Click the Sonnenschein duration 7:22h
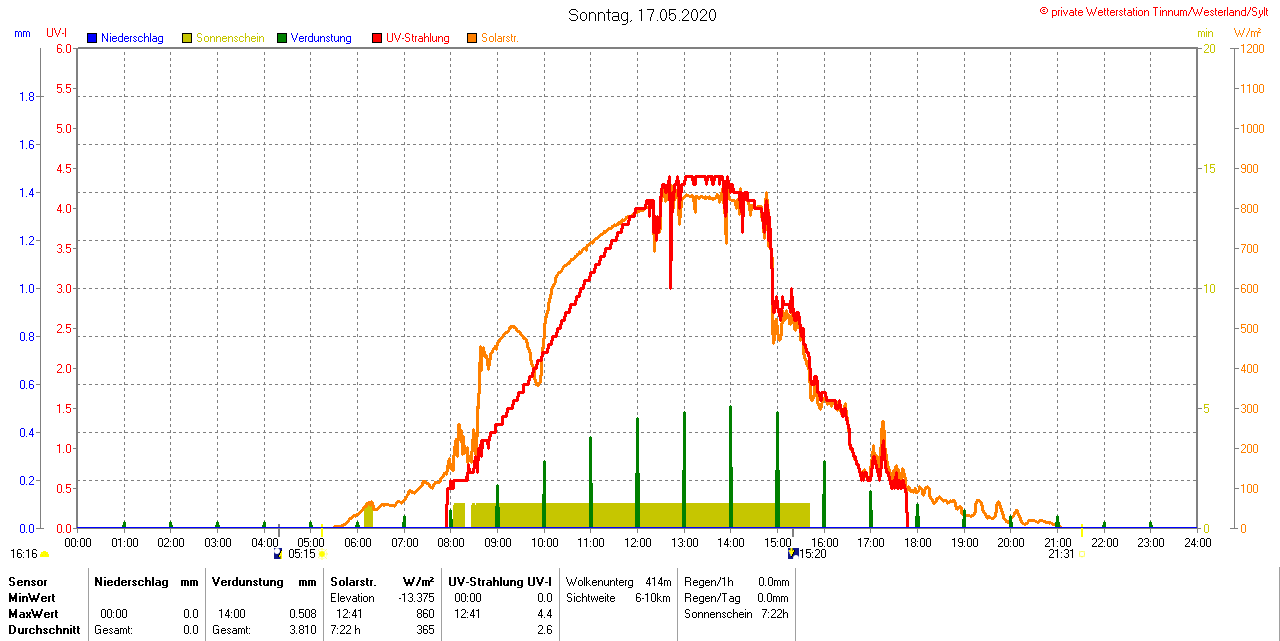This screenshot has width=1280, height=641. pyautogui.click(x=774, y=613)
